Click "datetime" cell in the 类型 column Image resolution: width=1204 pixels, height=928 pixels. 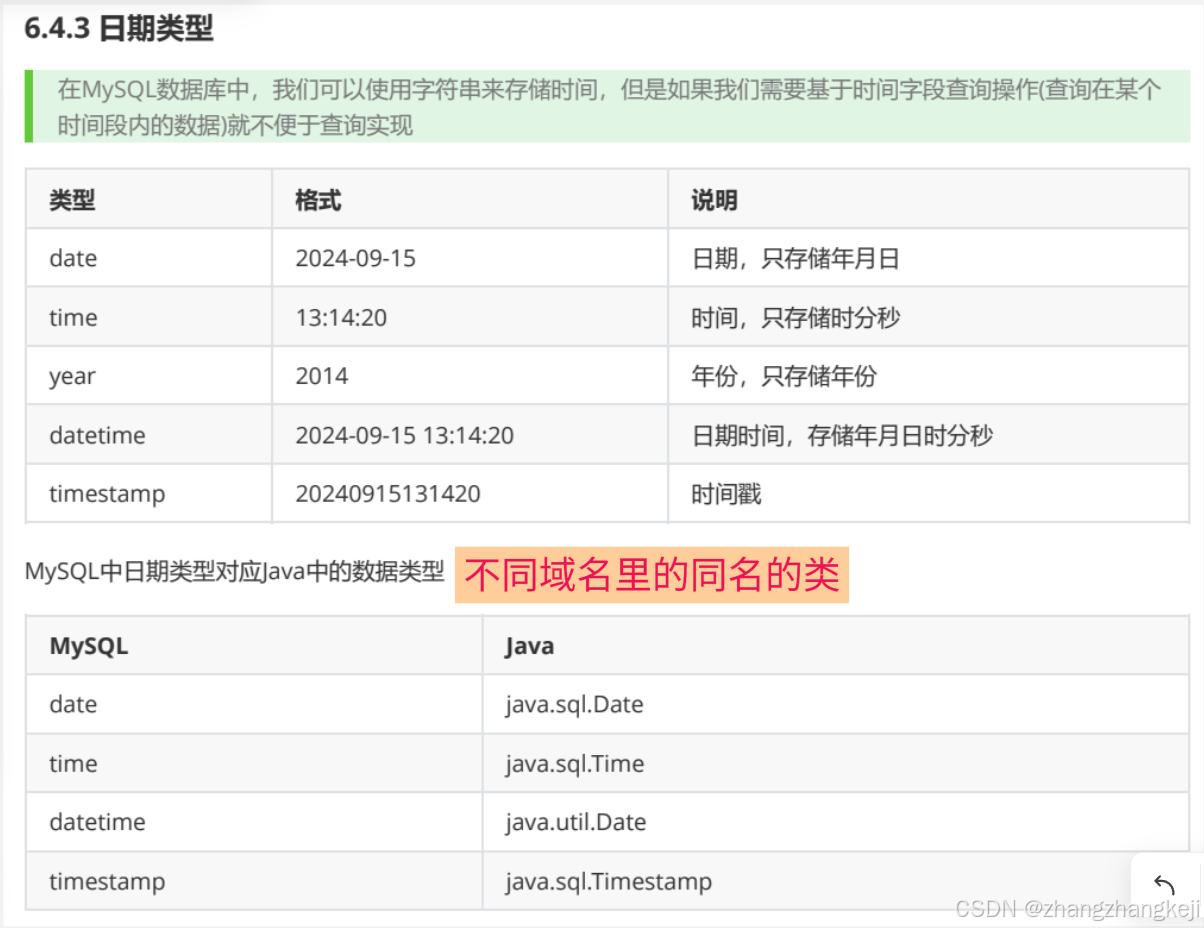[x=149, y=435]
